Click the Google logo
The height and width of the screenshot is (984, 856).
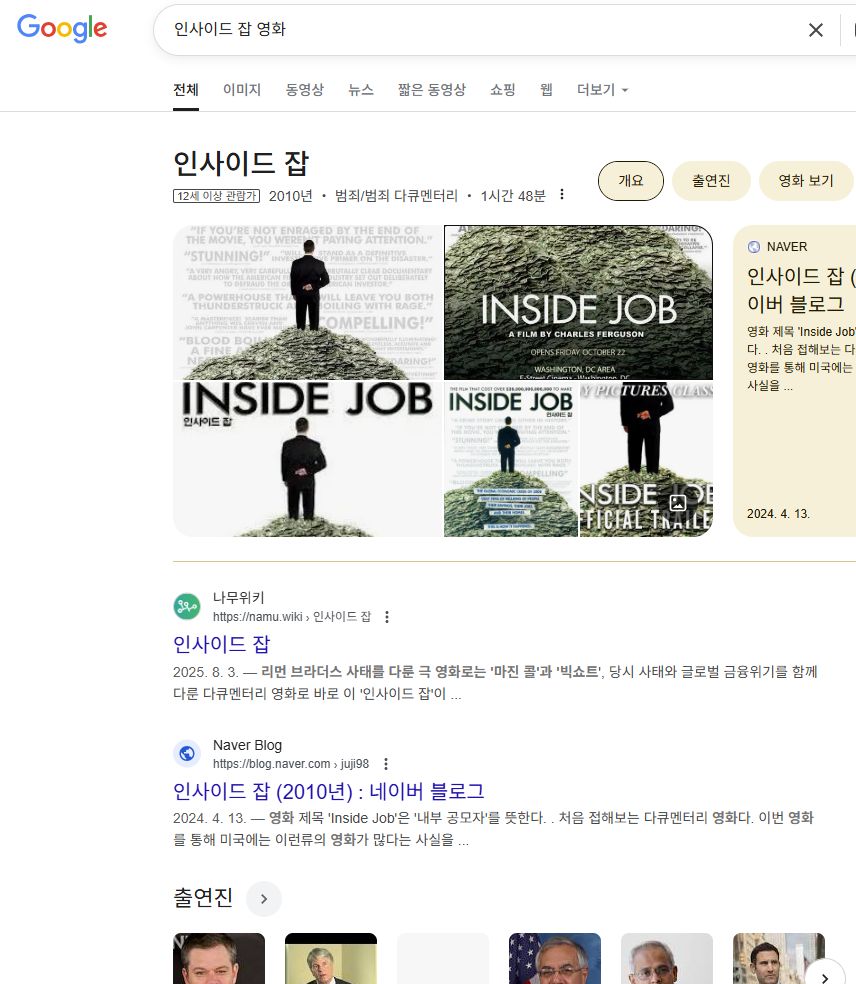[x=62, y=28]
